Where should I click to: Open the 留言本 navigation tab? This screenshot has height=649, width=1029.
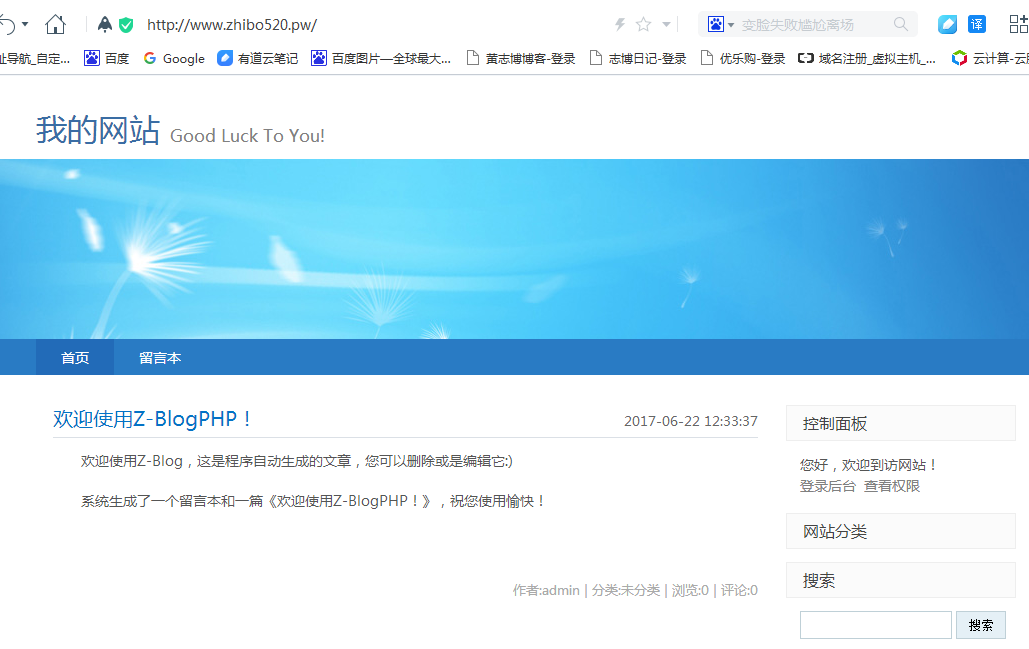160,357
